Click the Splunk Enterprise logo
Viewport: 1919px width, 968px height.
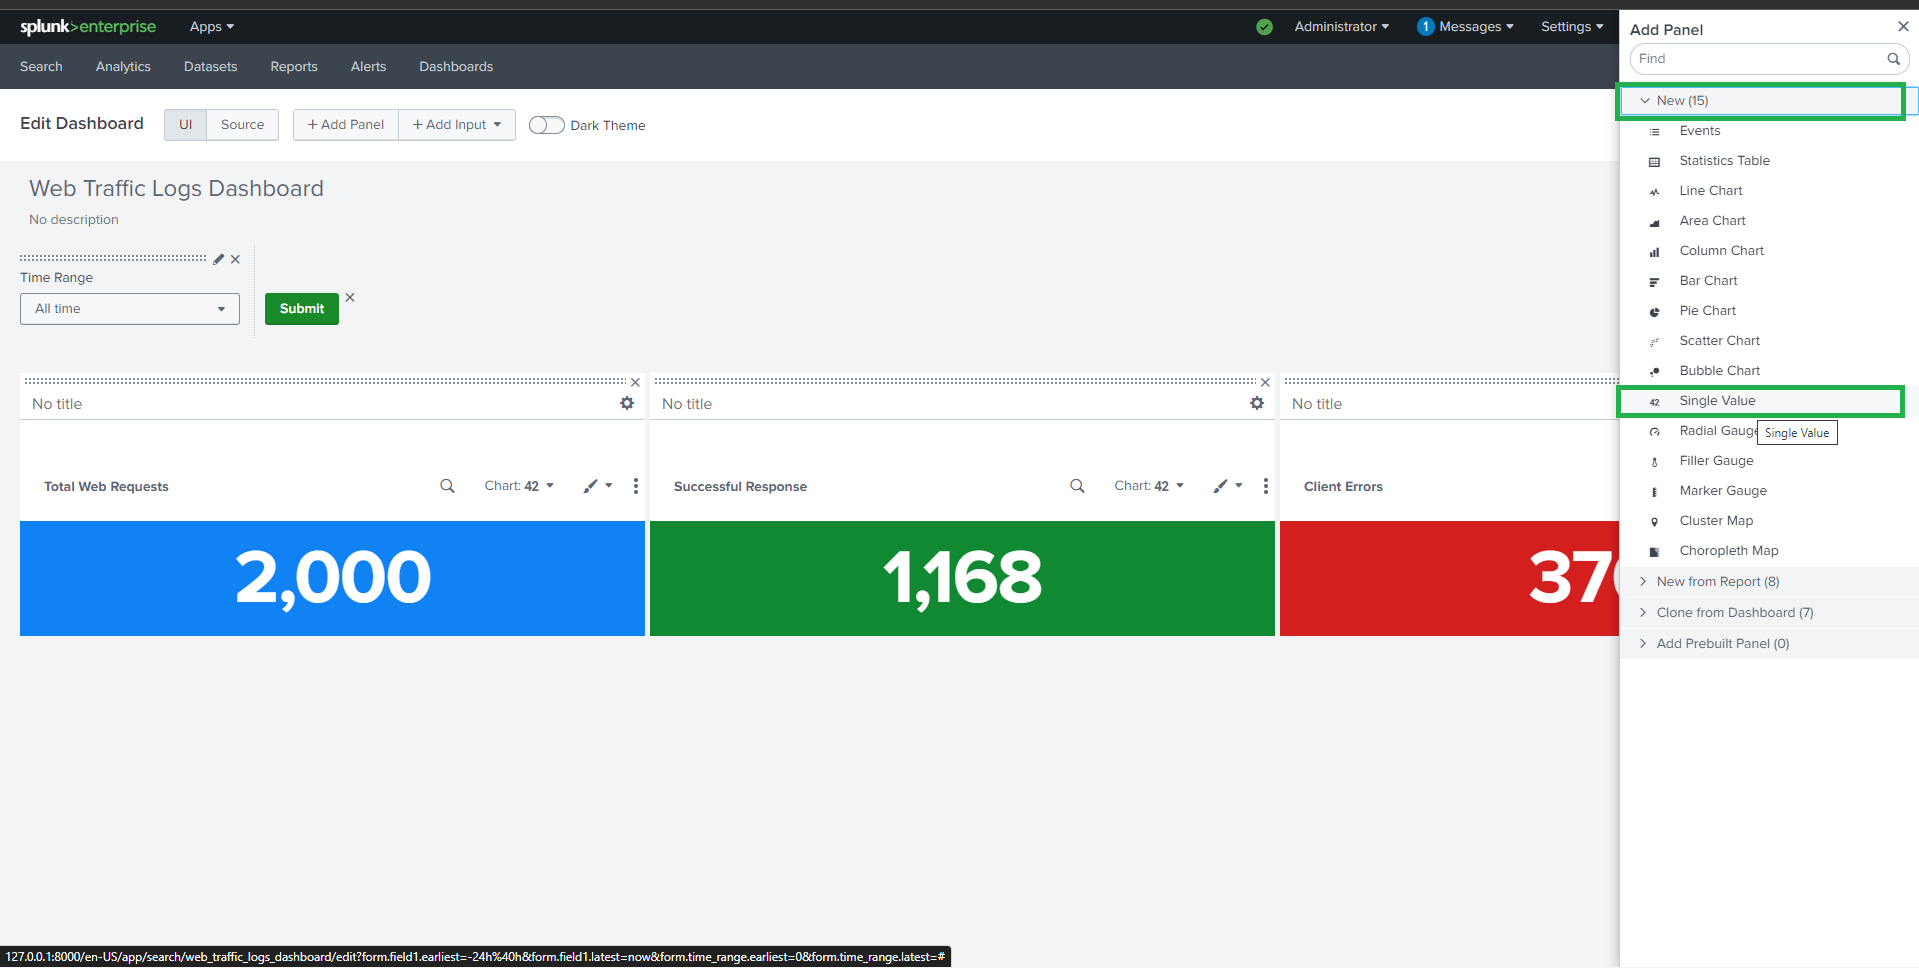pos(88,27)
